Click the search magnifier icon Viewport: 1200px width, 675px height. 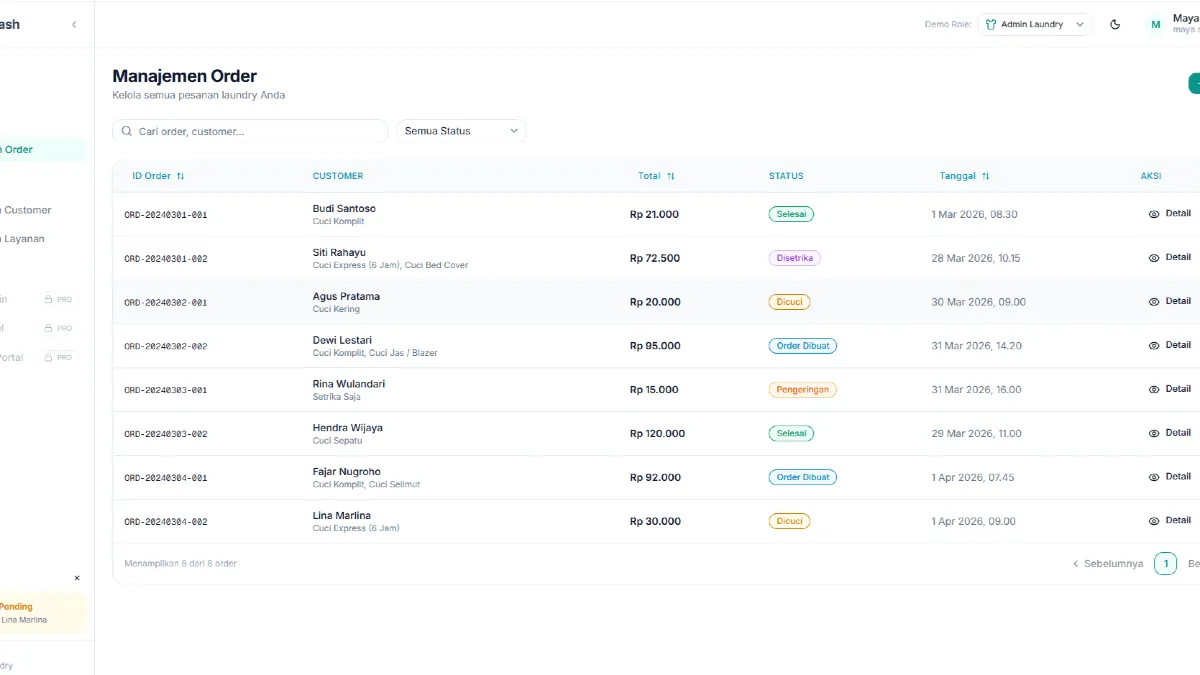pyautogui.click(x=127, y=131)
